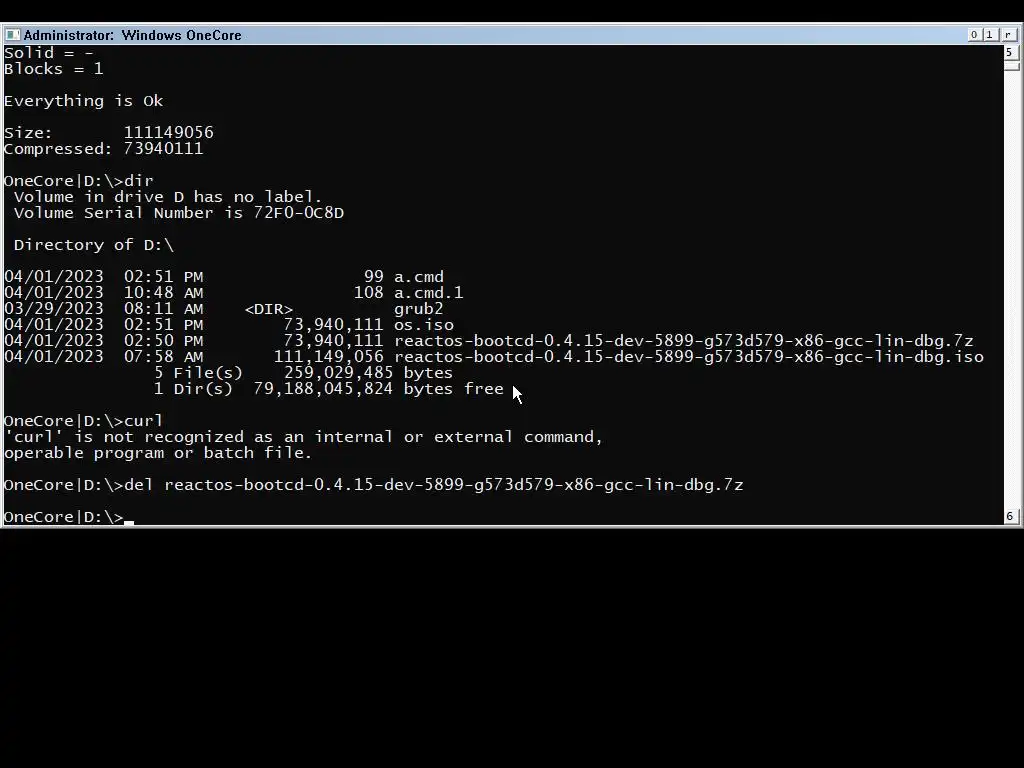The height and width of the screenshot is (768, 1024).
Task: Click the a.cmd.1 file size 108
Action: (368, 293)
